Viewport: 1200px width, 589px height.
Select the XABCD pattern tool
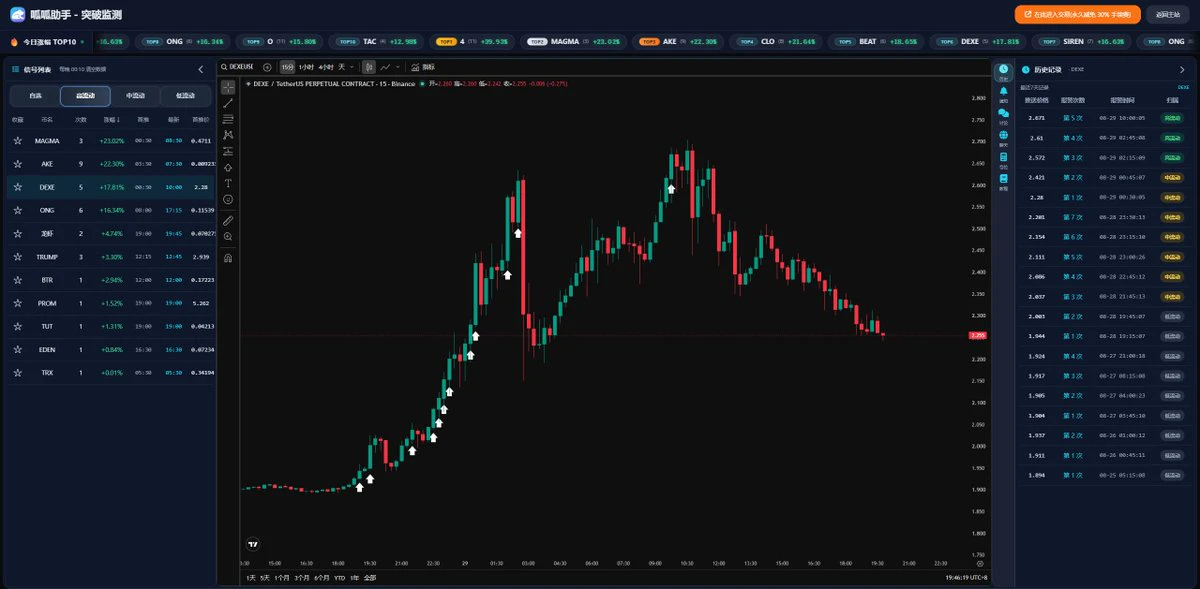[x=228, y=135]
